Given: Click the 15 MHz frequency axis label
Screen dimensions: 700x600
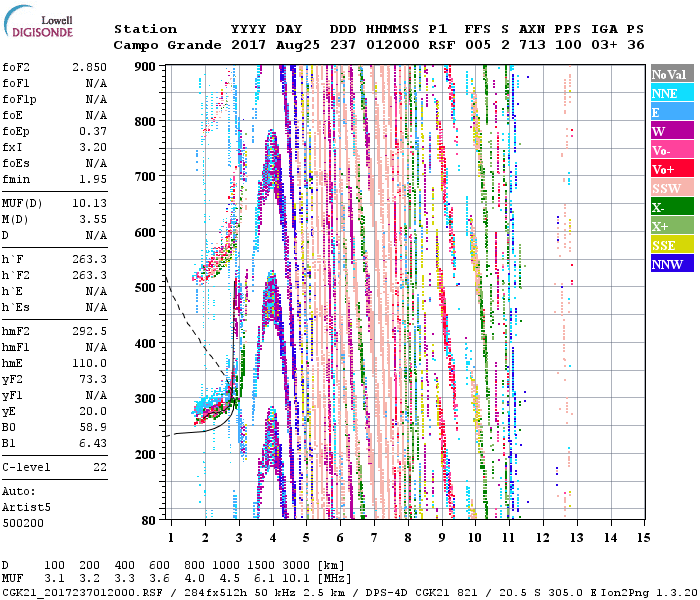Looking at the screenshot, I should [643, 538].
